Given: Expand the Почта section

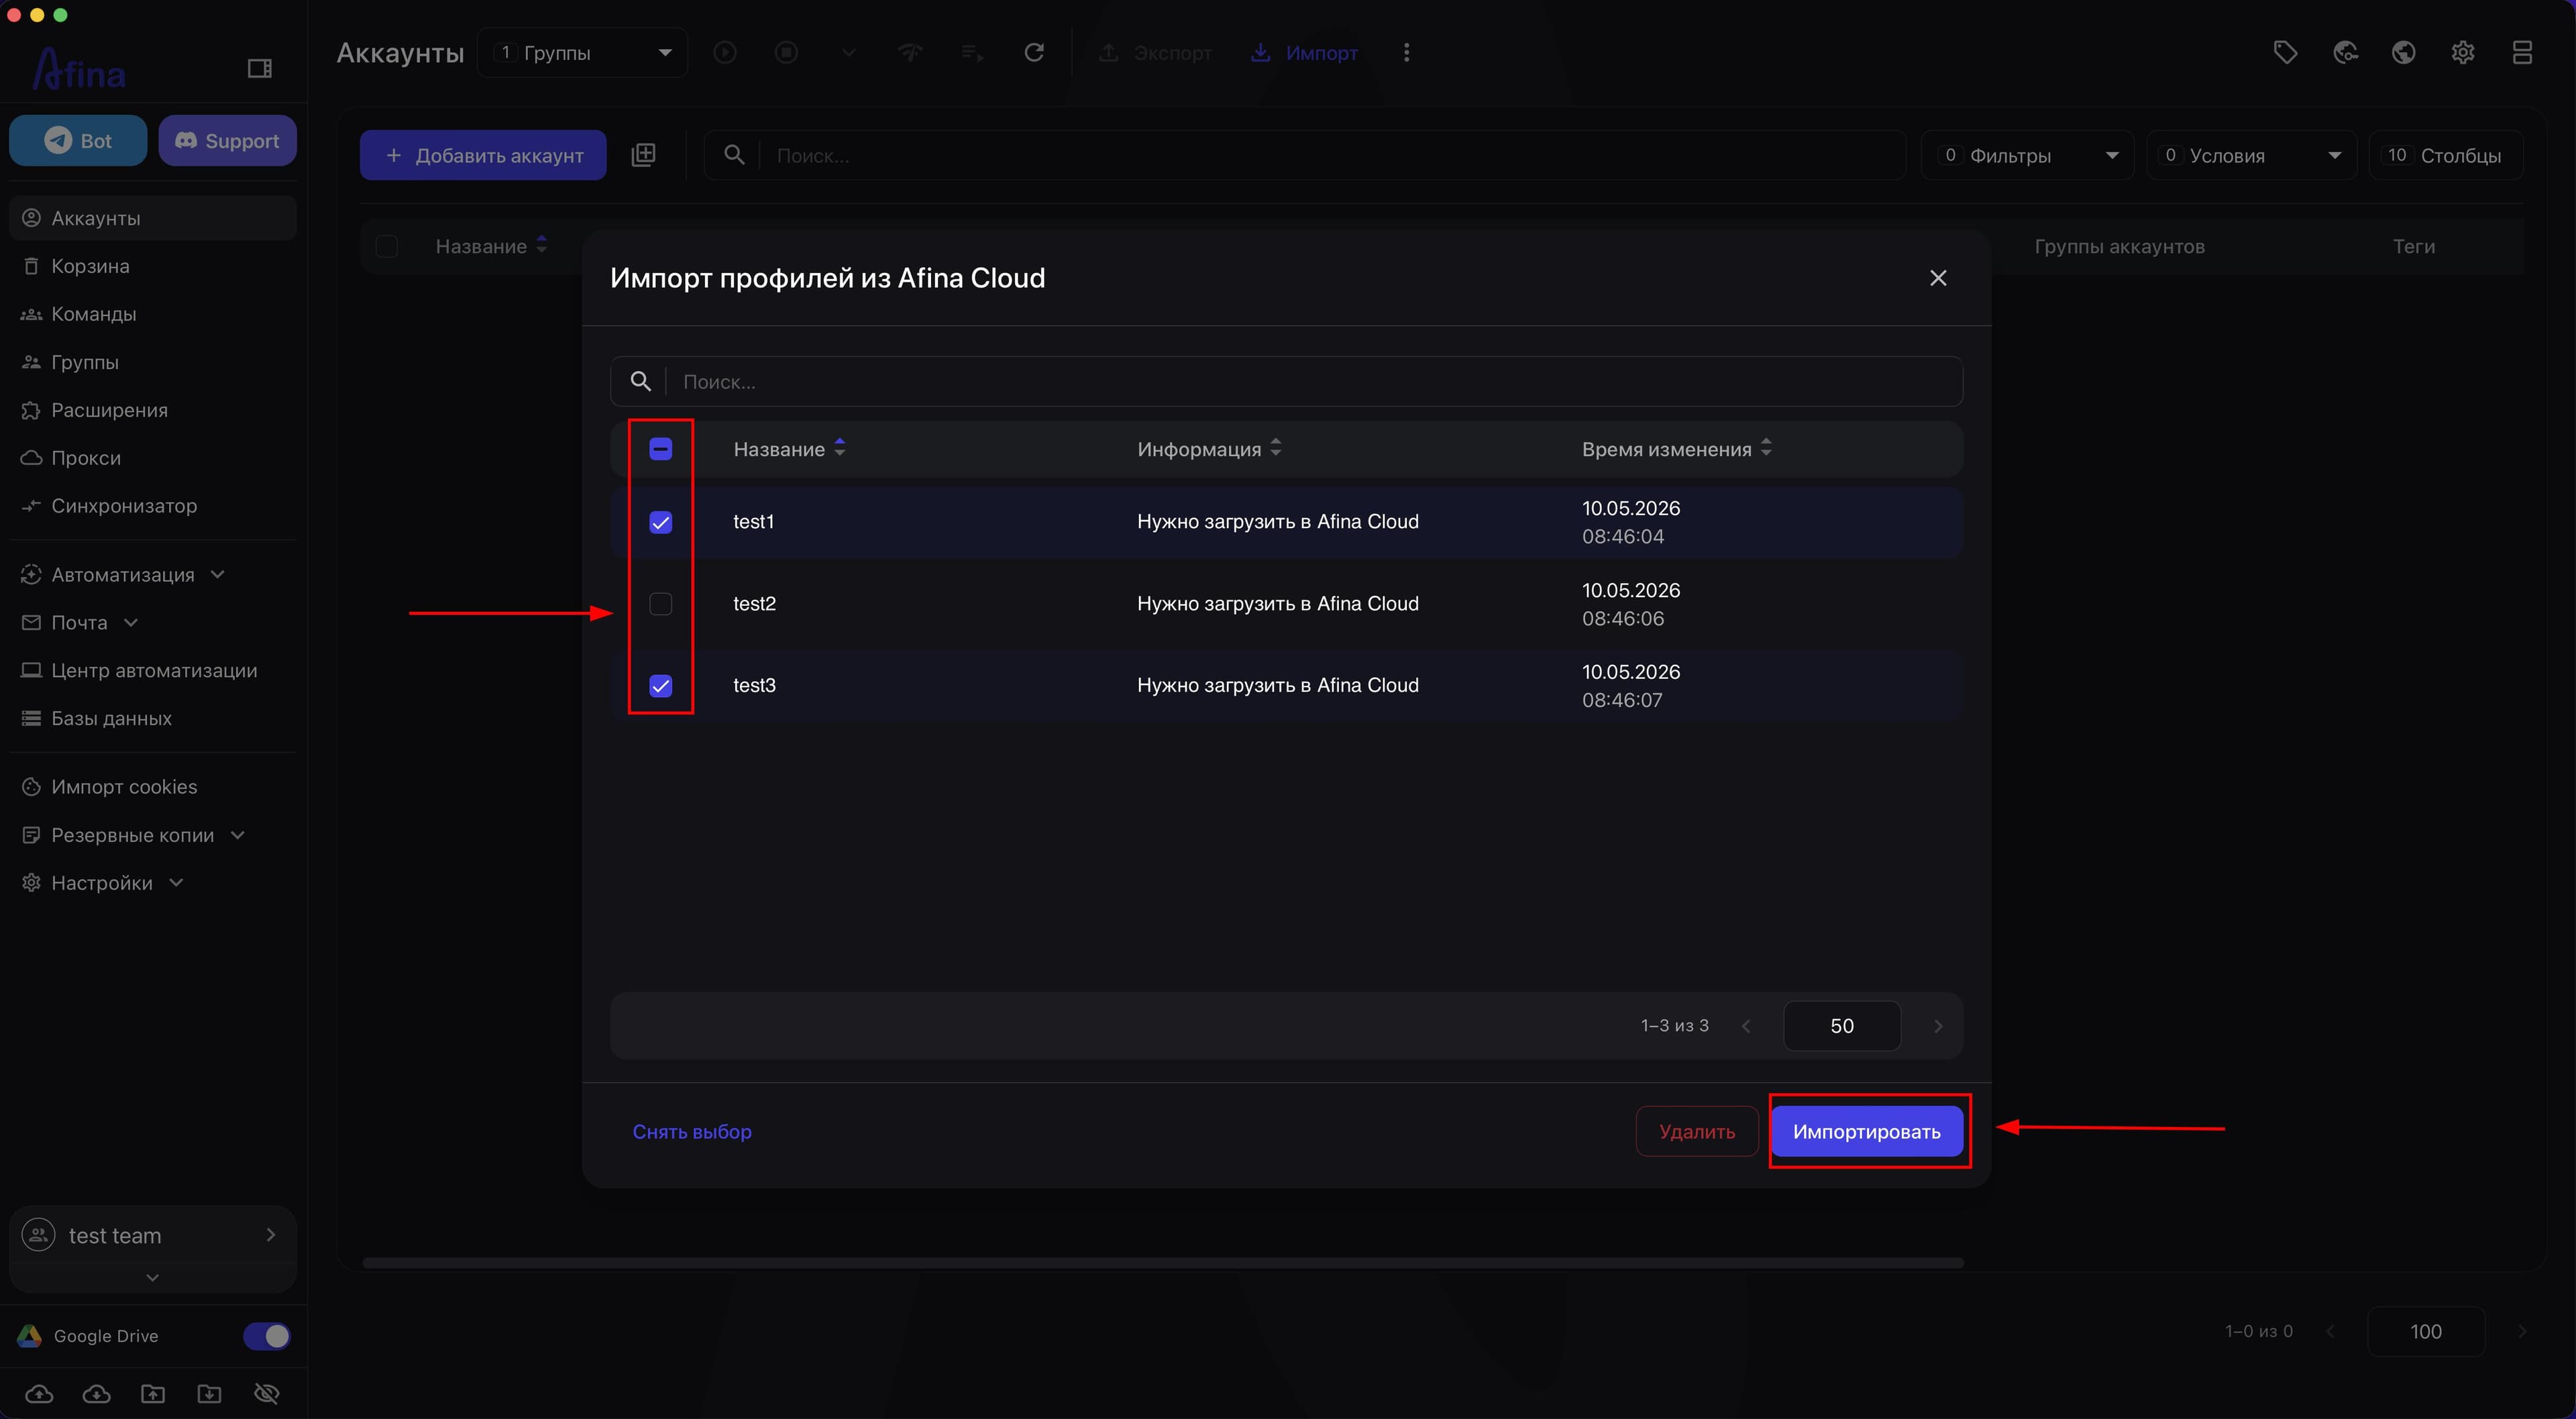Looking at the screenshot, I should point(131,622).
